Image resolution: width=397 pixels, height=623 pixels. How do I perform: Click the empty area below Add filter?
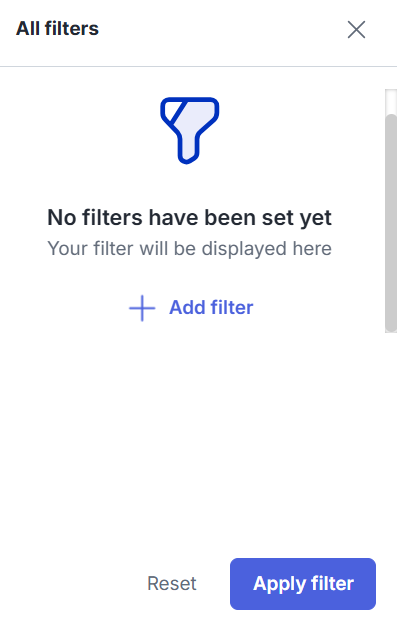(x=191, y=437)
